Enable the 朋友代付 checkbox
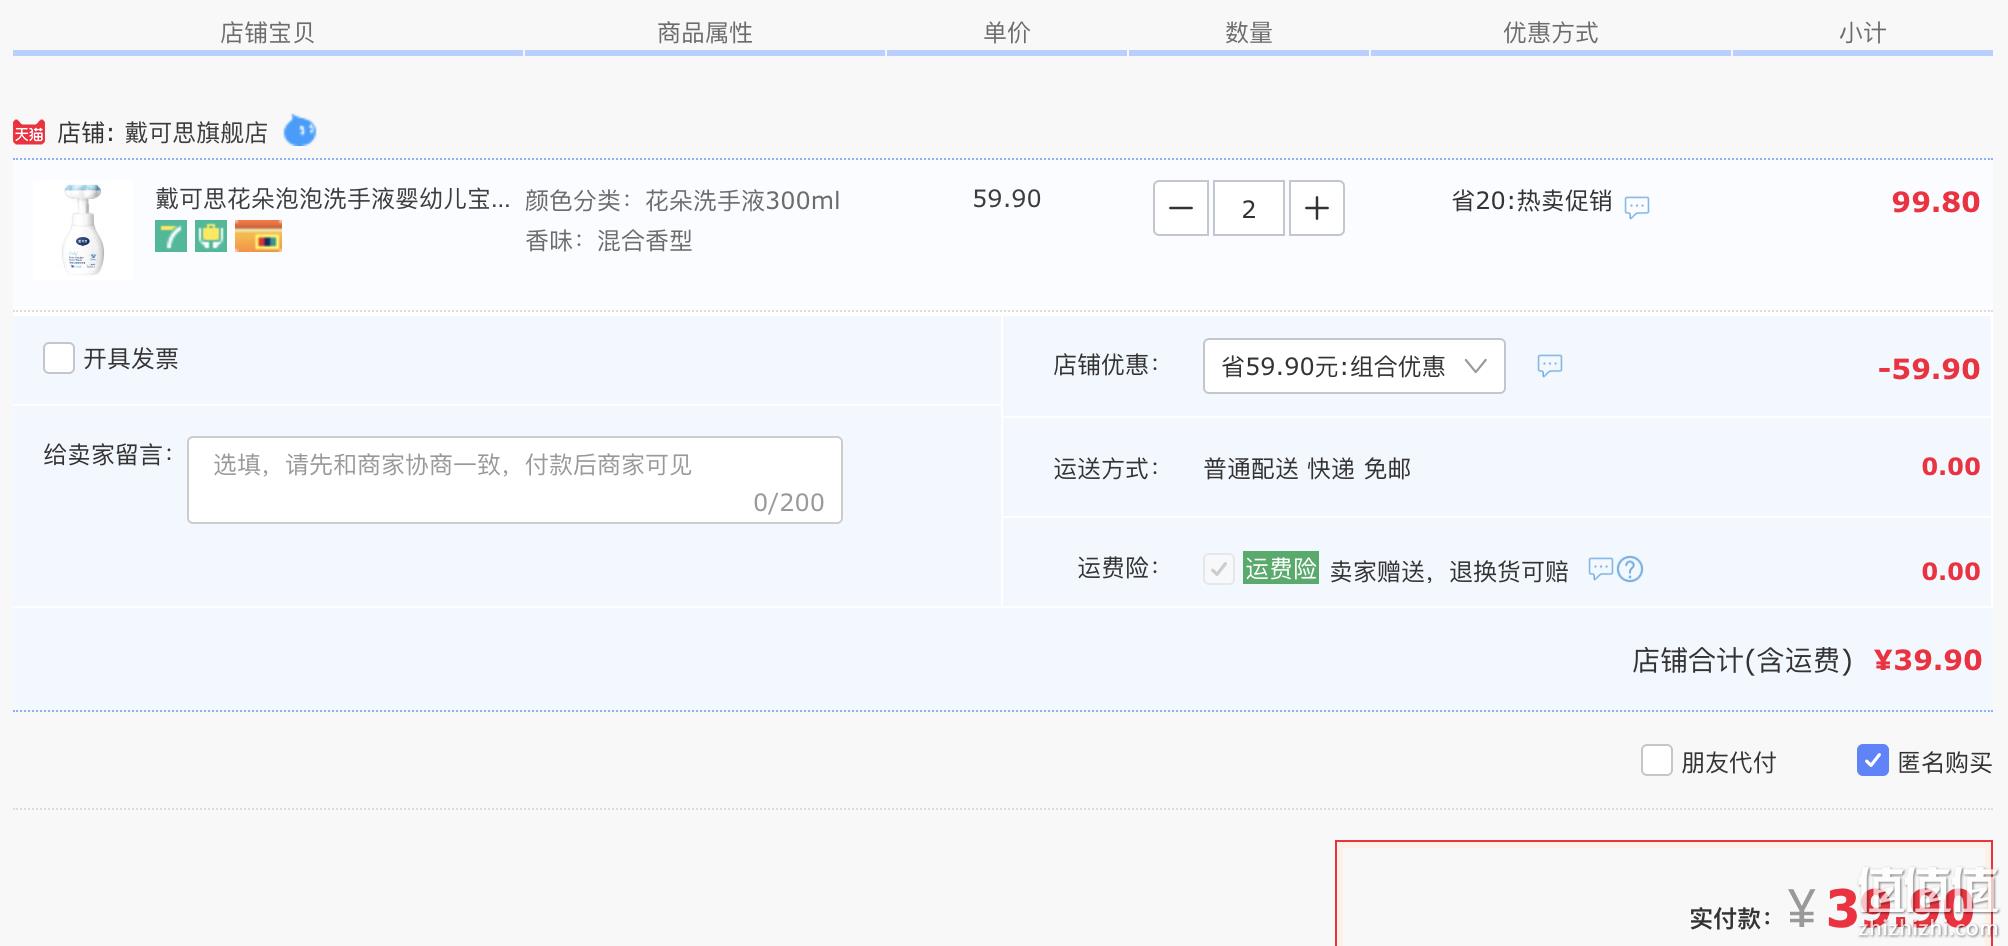 (x=1657, y=760)
